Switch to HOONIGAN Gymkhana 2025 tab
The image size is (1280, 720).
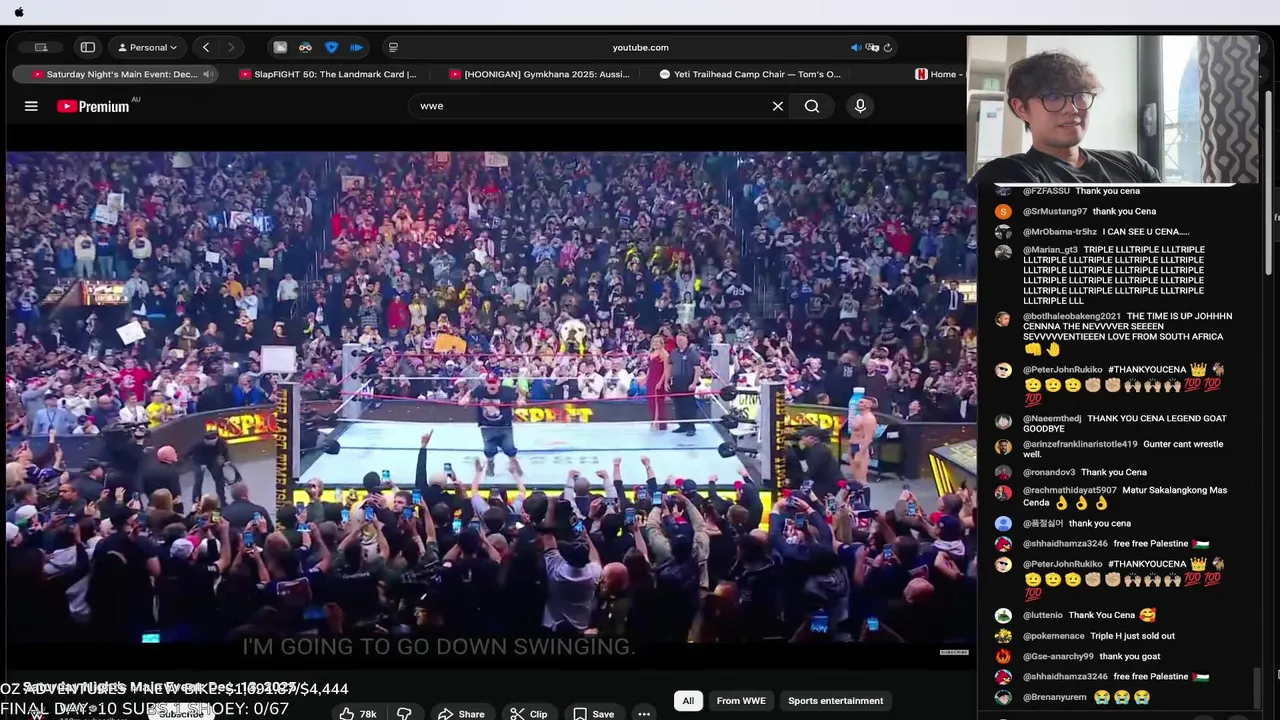pyautogui.click(x=540, y=74)
